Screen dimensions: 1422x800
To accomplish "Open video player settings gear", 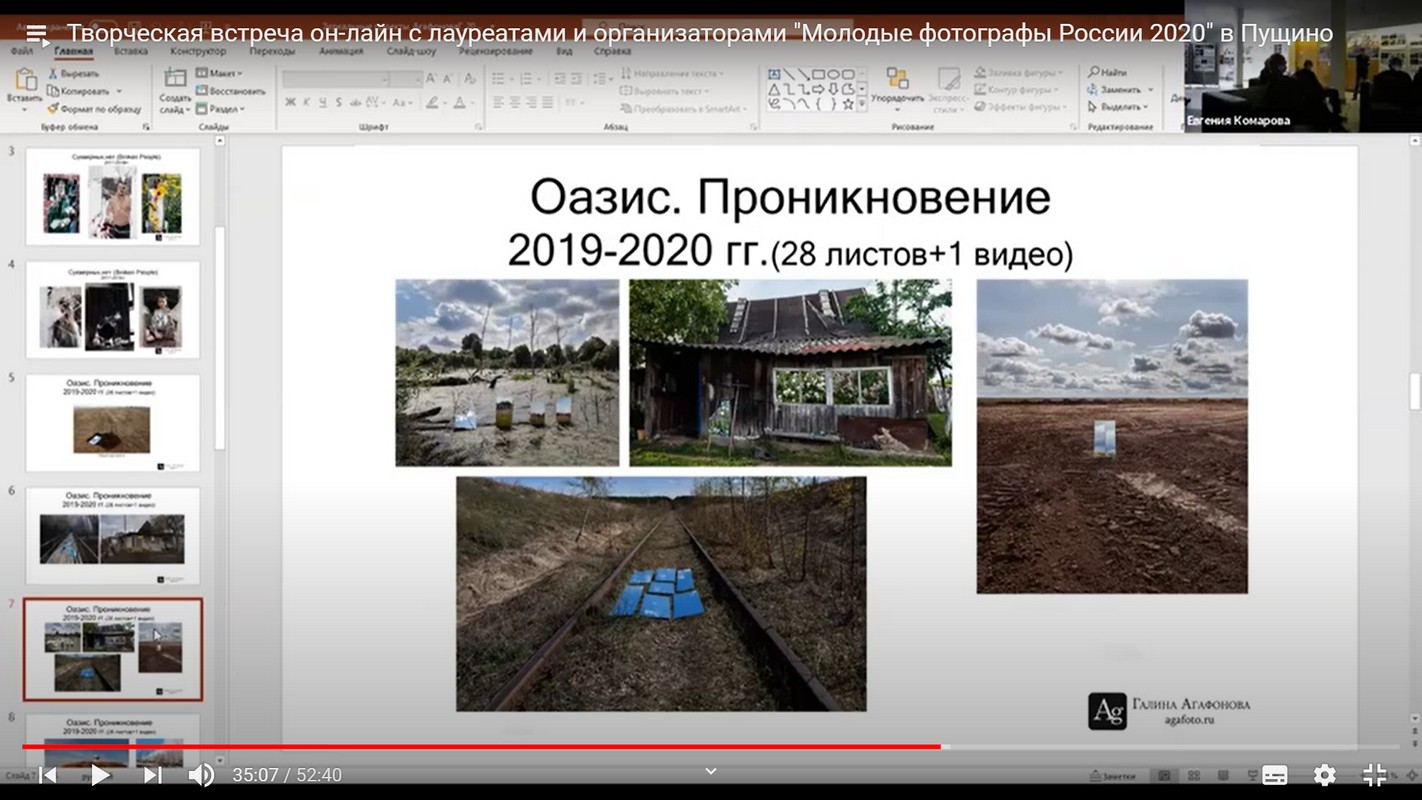I will (x=1325, y=775).
